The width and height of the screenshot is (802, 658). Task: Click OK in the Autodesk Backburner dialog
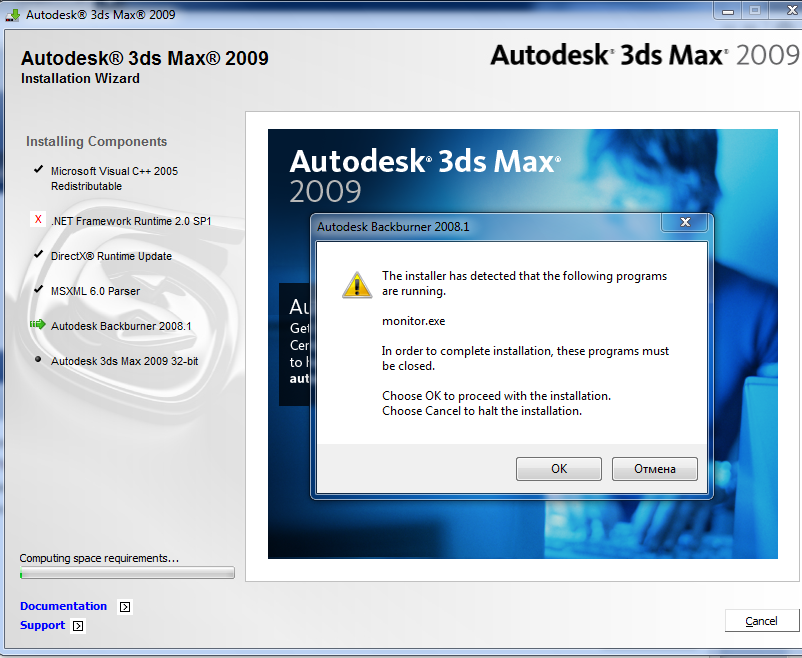click(x=559, y=469)
